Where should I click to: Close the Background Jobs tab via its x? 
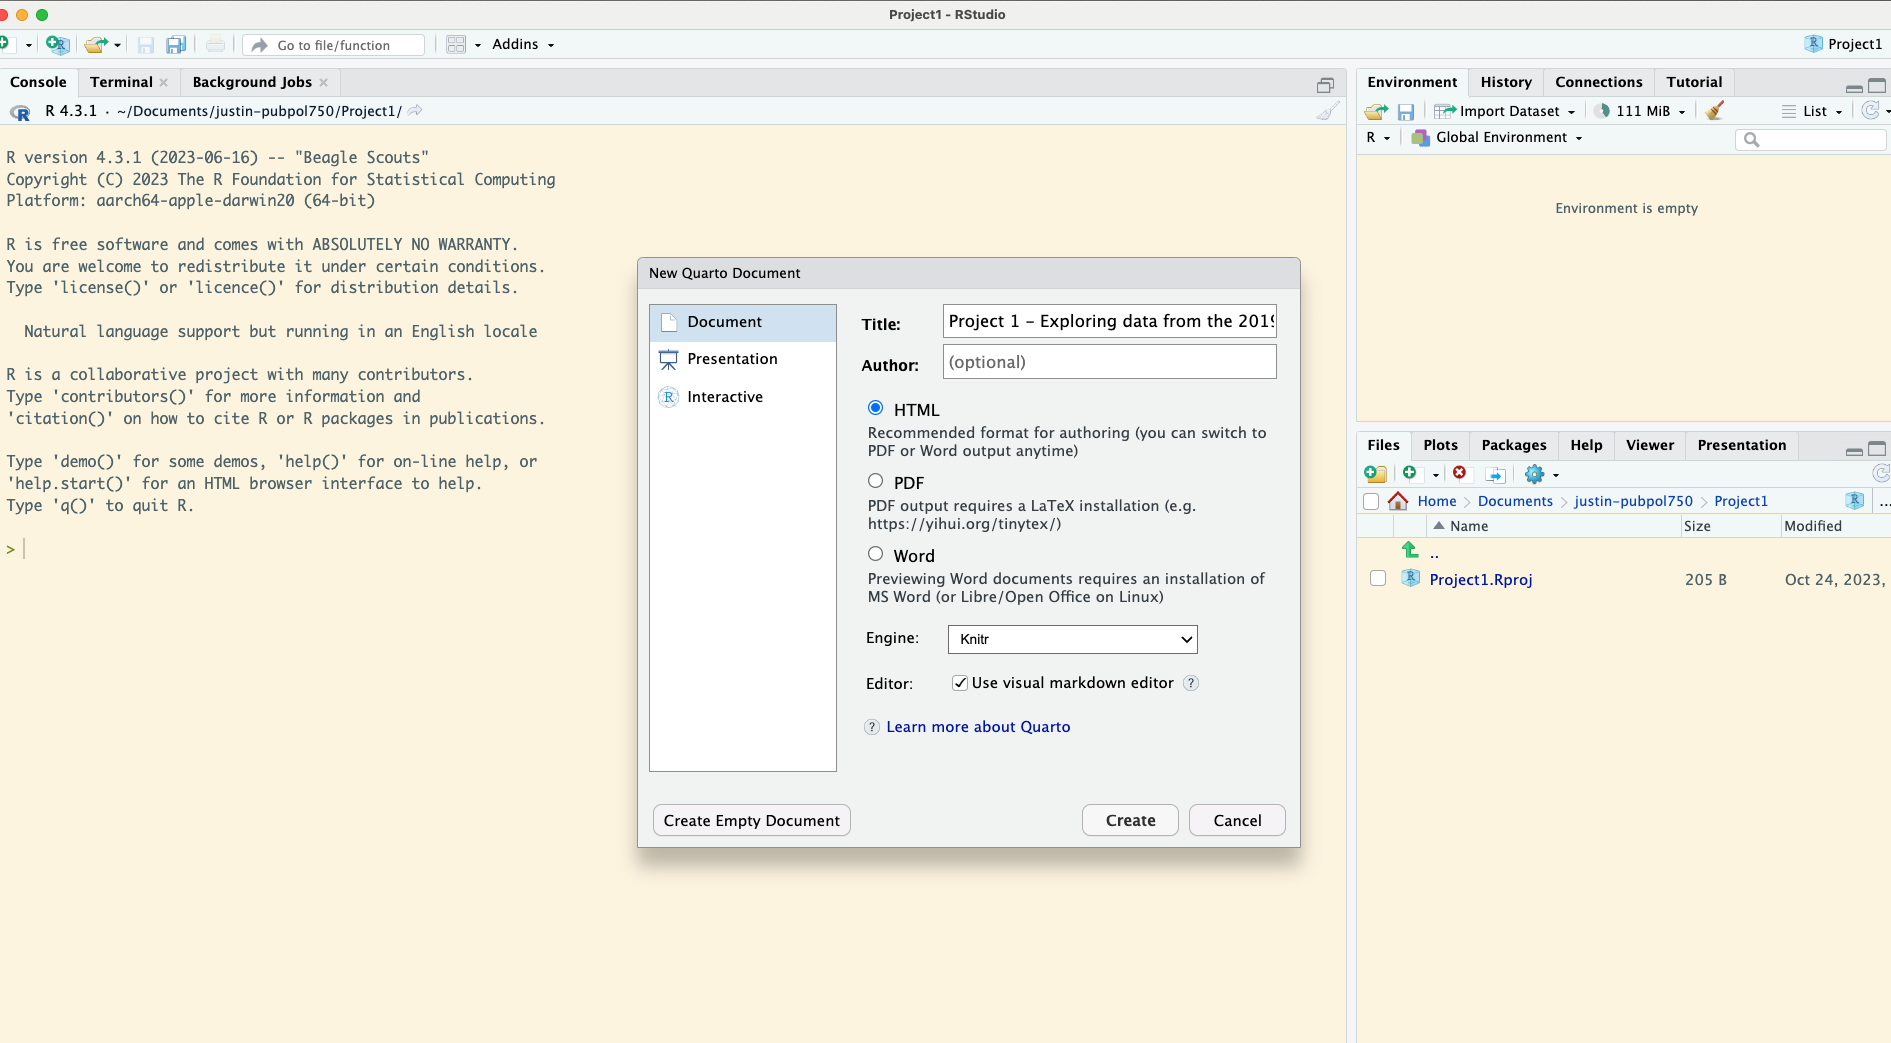[323, 83]
